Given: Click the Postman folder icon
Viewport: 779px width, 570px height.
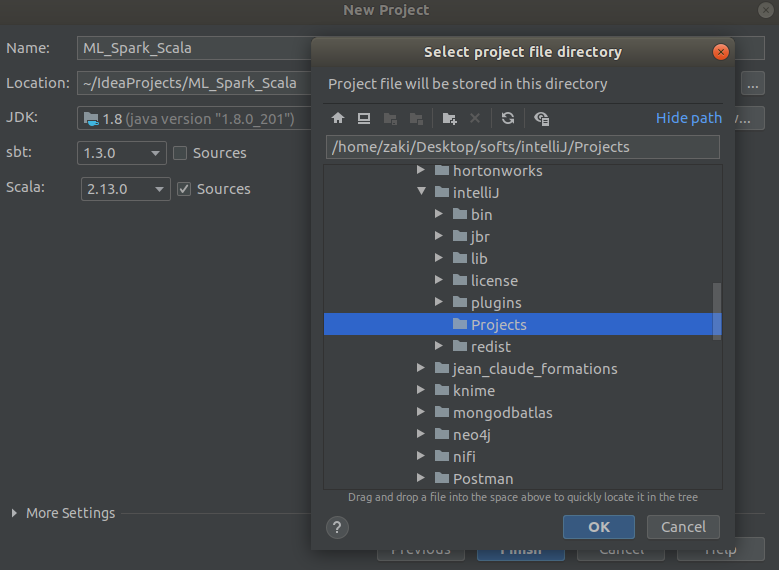Looking at the screenshot, I should point(442,478).
